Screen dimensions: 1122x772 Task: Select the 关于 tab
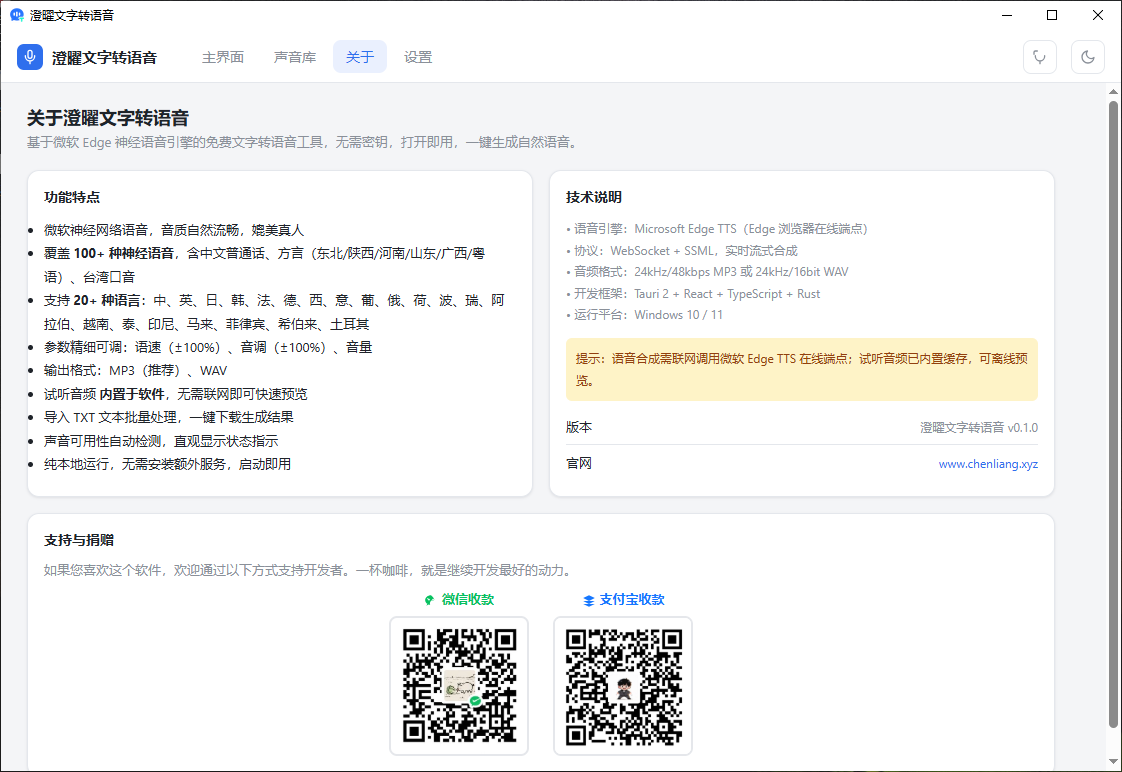click(360, 57)
